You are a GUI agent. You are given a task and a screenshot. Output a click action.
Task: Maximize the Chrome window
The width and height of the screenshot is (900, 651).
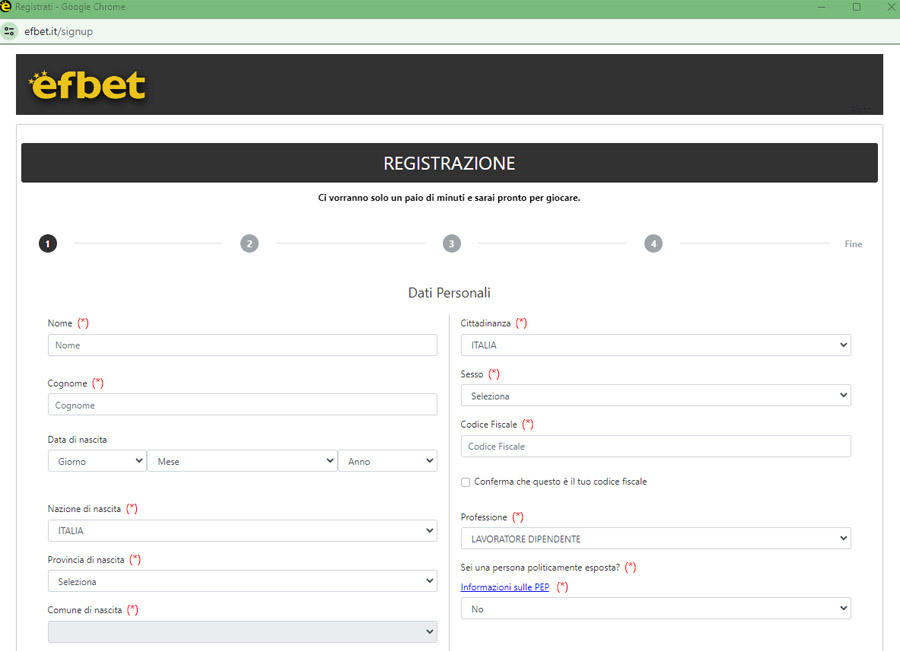[x=856, y=7]
